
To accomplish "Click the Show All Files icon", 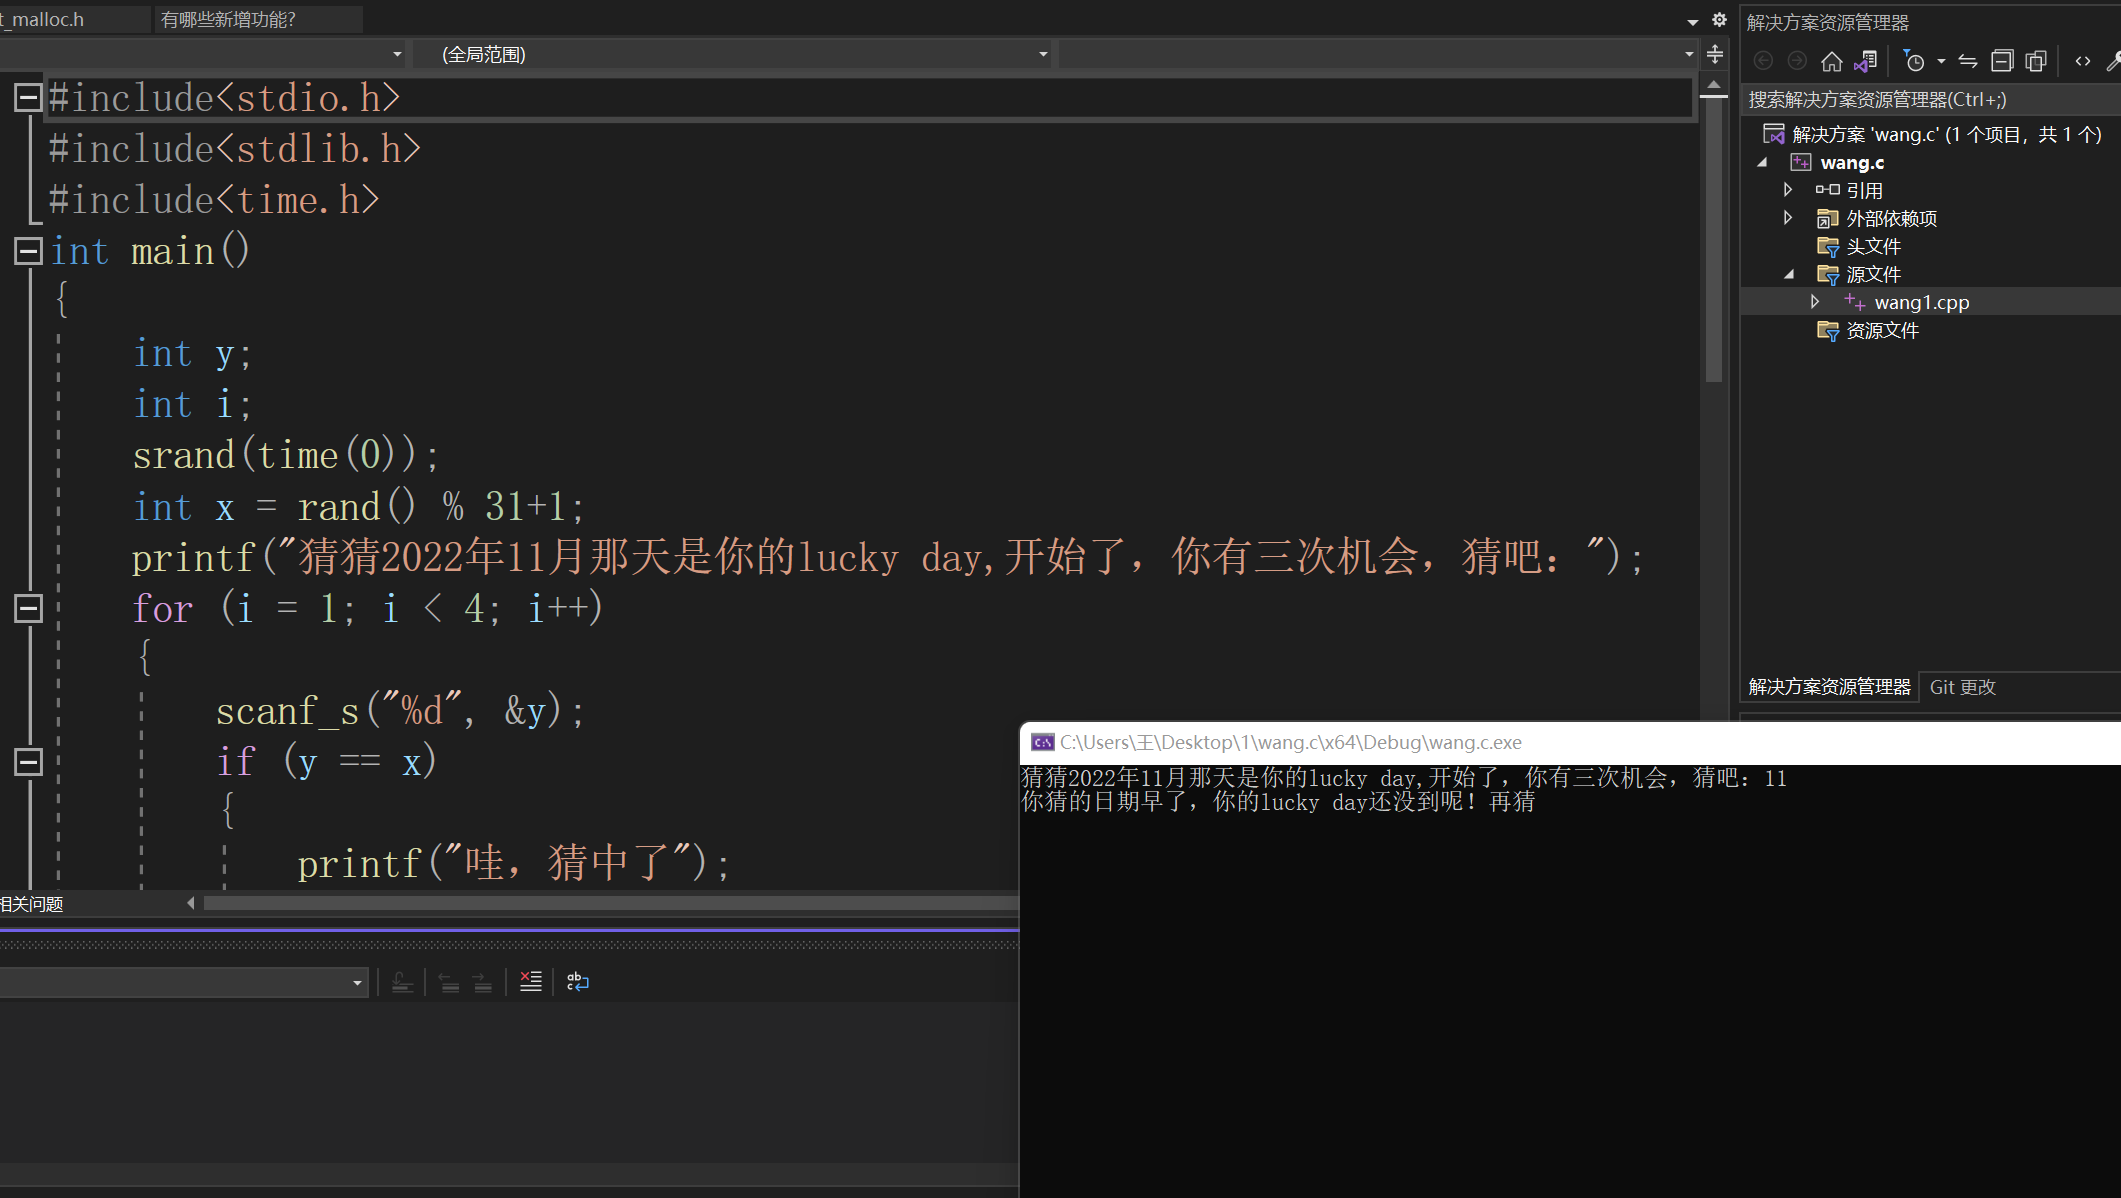I will tap(2035, 62).
